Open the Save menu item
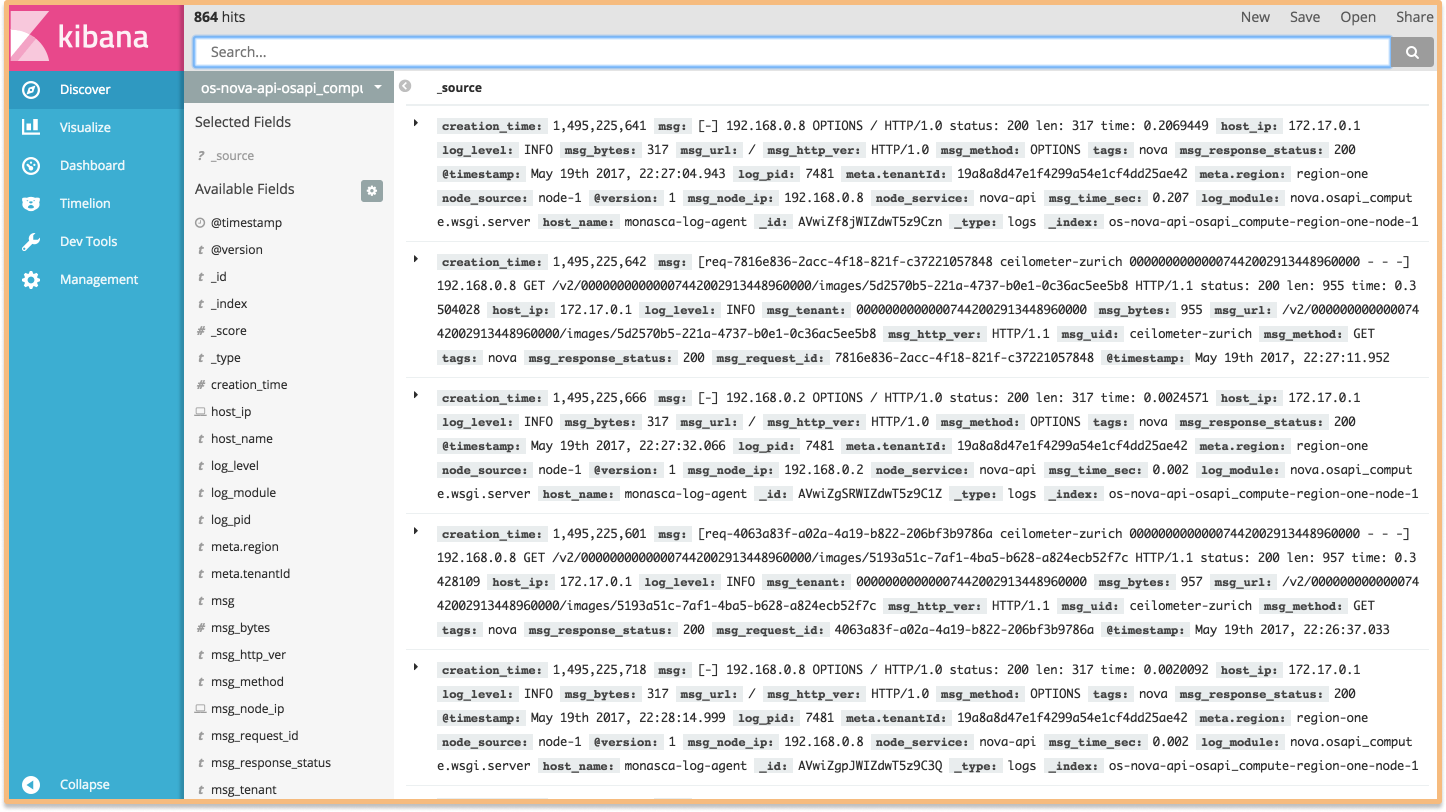 click(1305, 17)
